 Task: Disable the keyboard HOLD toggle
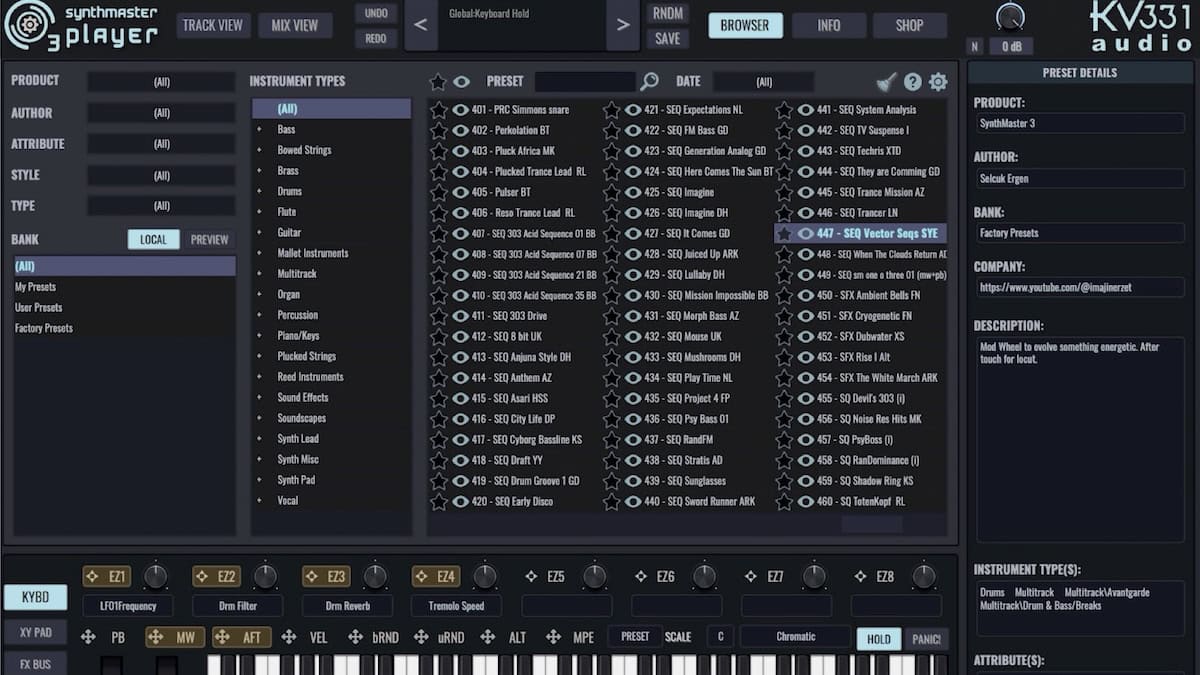(x=878, y=639)
